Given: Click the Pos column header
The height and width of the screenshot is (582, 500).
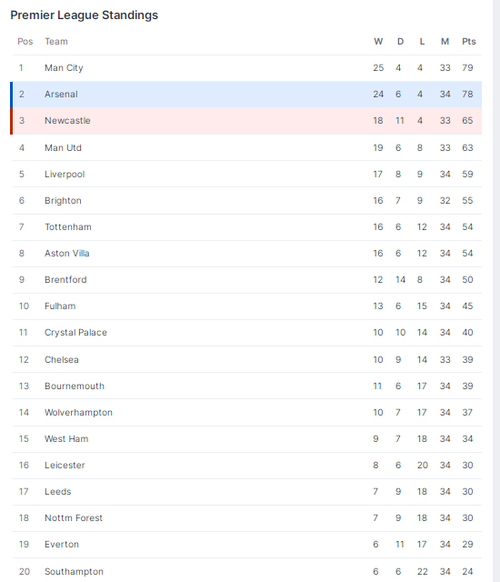Looking at the screenshot, I should click(25, 41).
